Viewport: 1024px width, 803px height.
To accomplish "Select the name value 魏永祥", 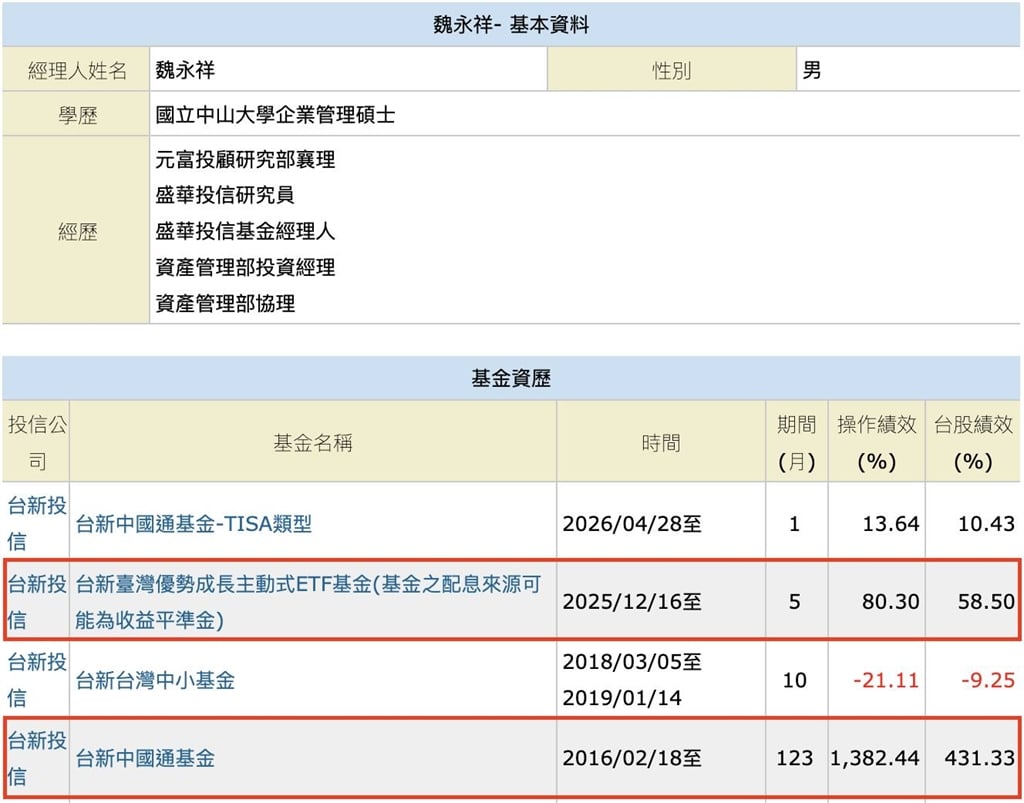I will click(x=185, y=70).
